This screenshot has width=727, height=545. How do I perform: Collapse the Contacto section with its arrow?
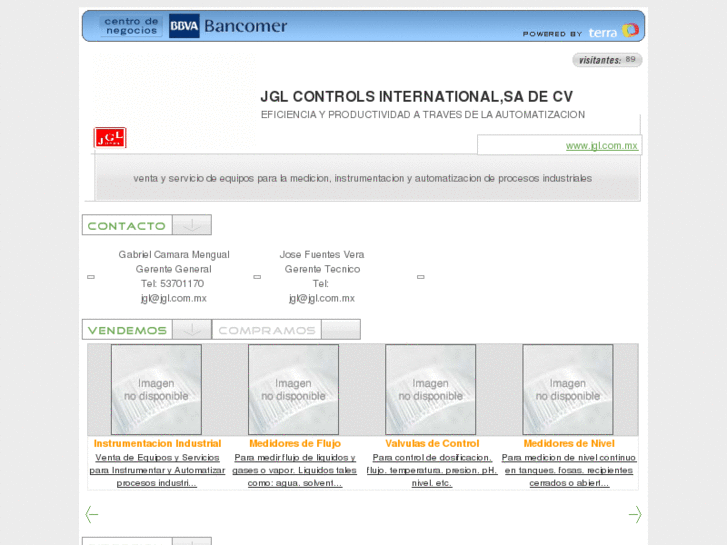point(192,225)
